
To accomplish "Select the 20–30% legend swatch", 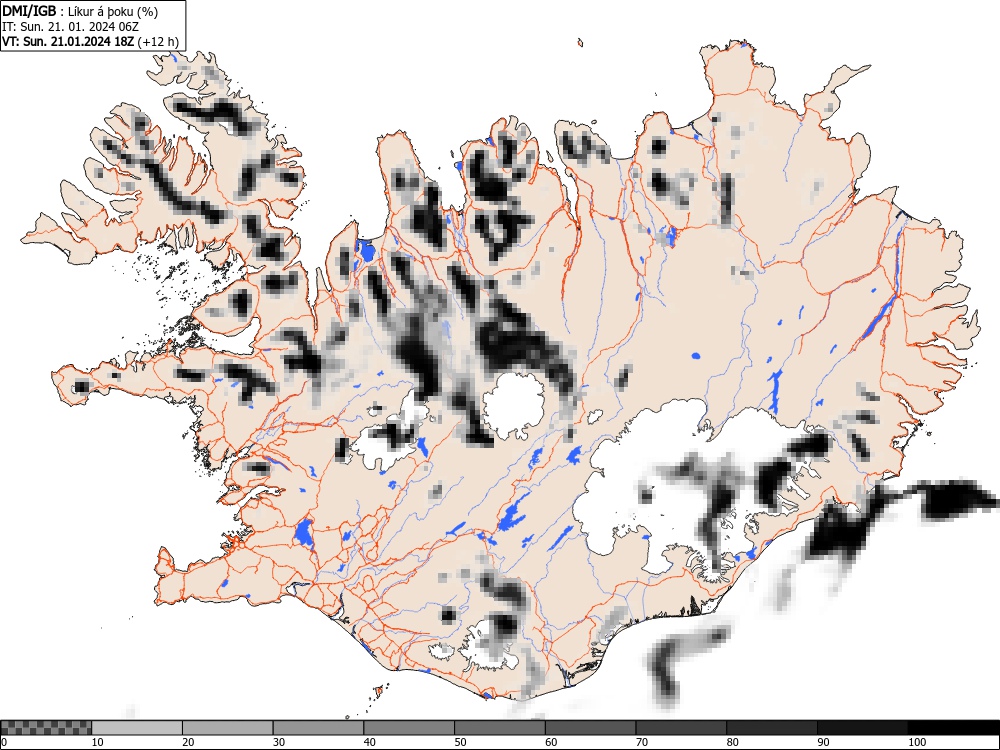I will [x=228, y=728].
